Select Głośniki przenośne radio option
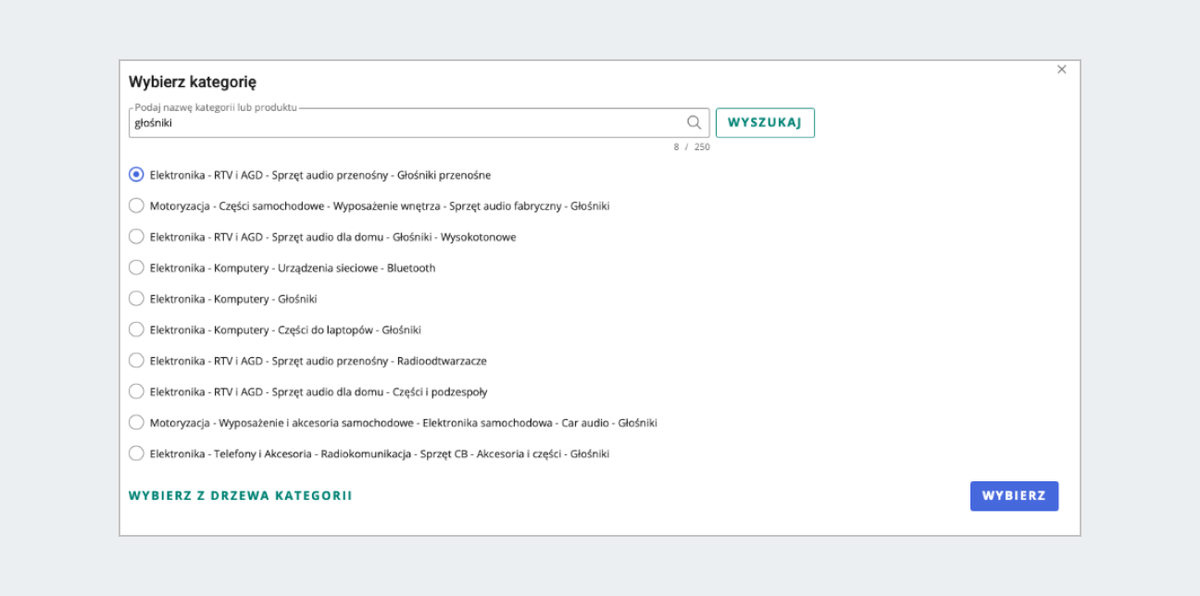This screenshot has height=596, width=1200. (137, 175)
